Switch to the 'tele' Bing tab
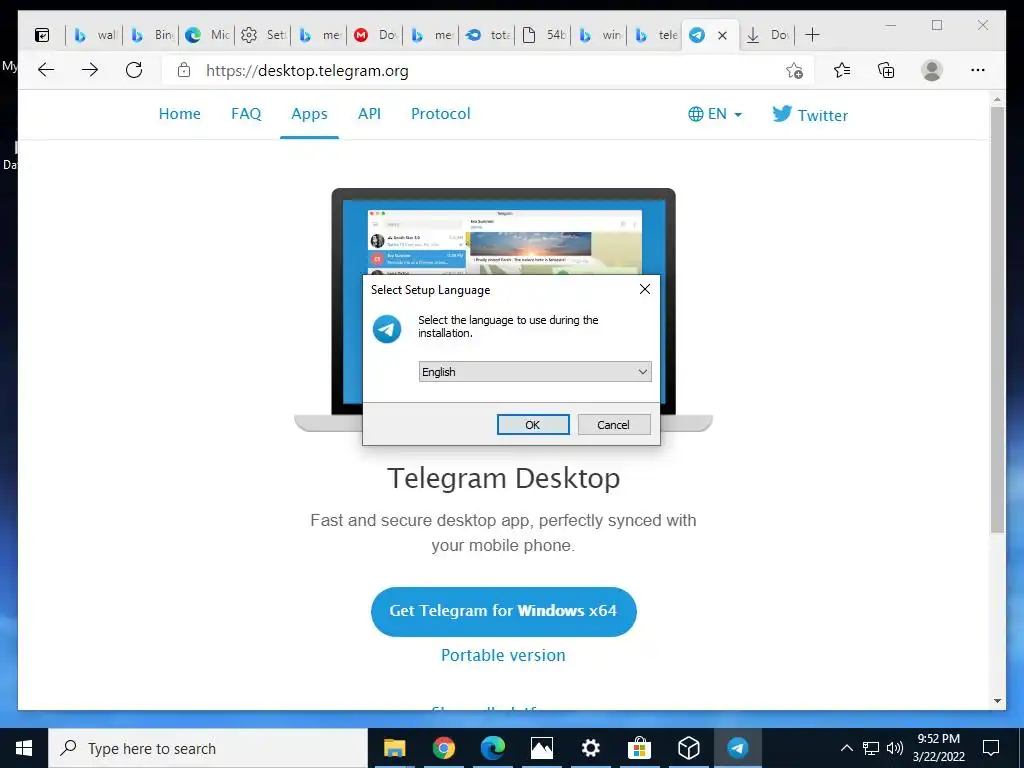 pyautogui.click(x=656, y=35)
